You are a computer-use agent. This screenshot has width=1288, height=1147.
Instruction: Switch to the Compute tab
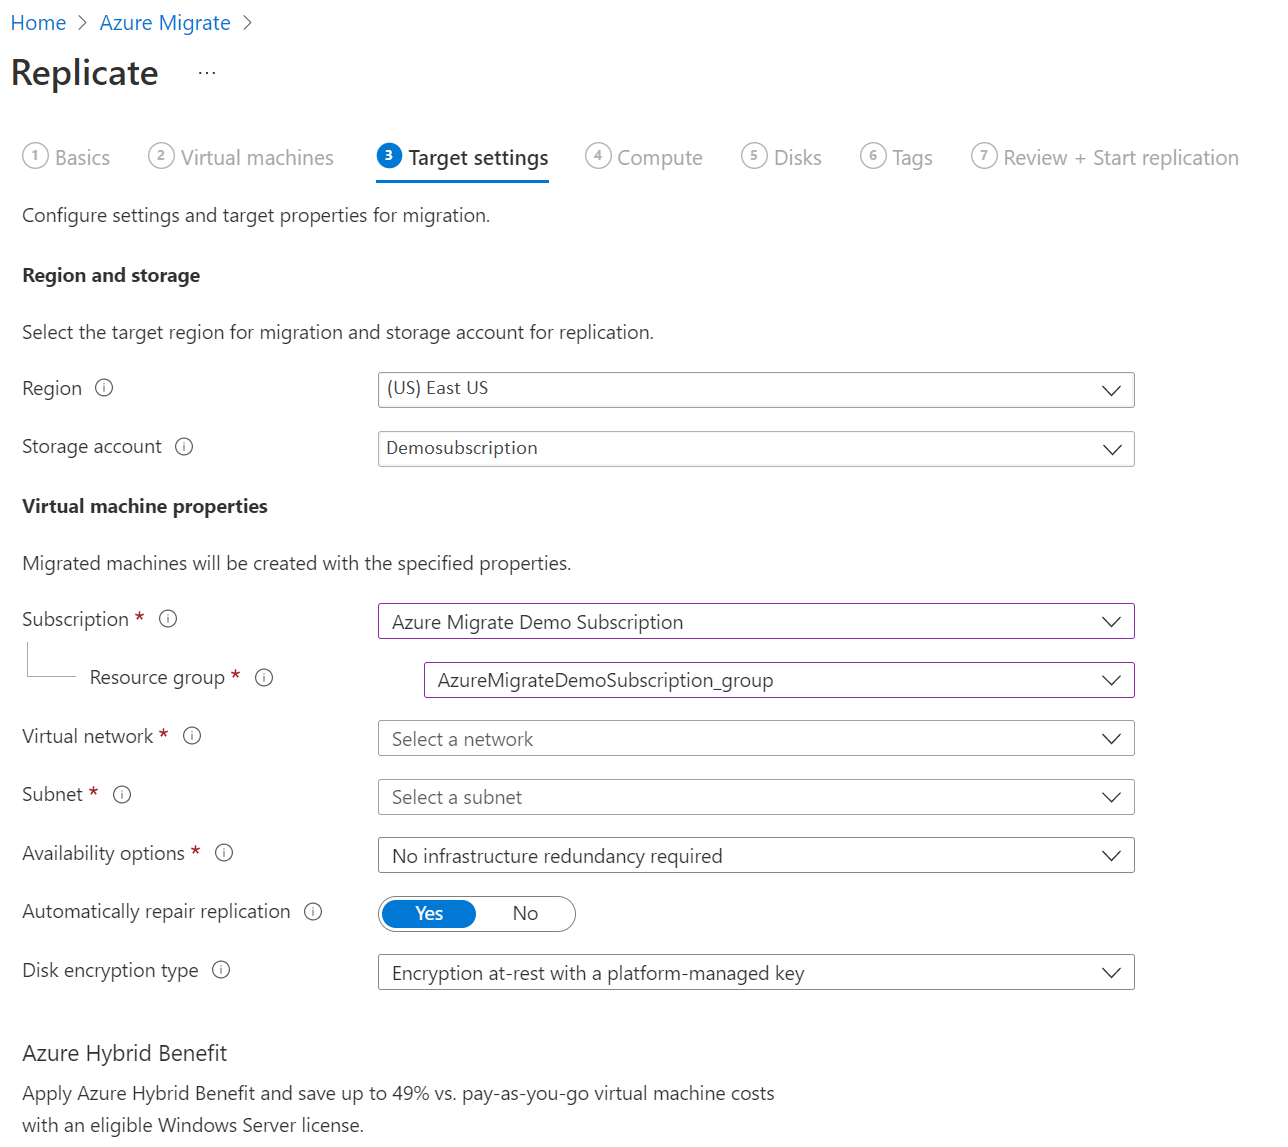[645, 158]
